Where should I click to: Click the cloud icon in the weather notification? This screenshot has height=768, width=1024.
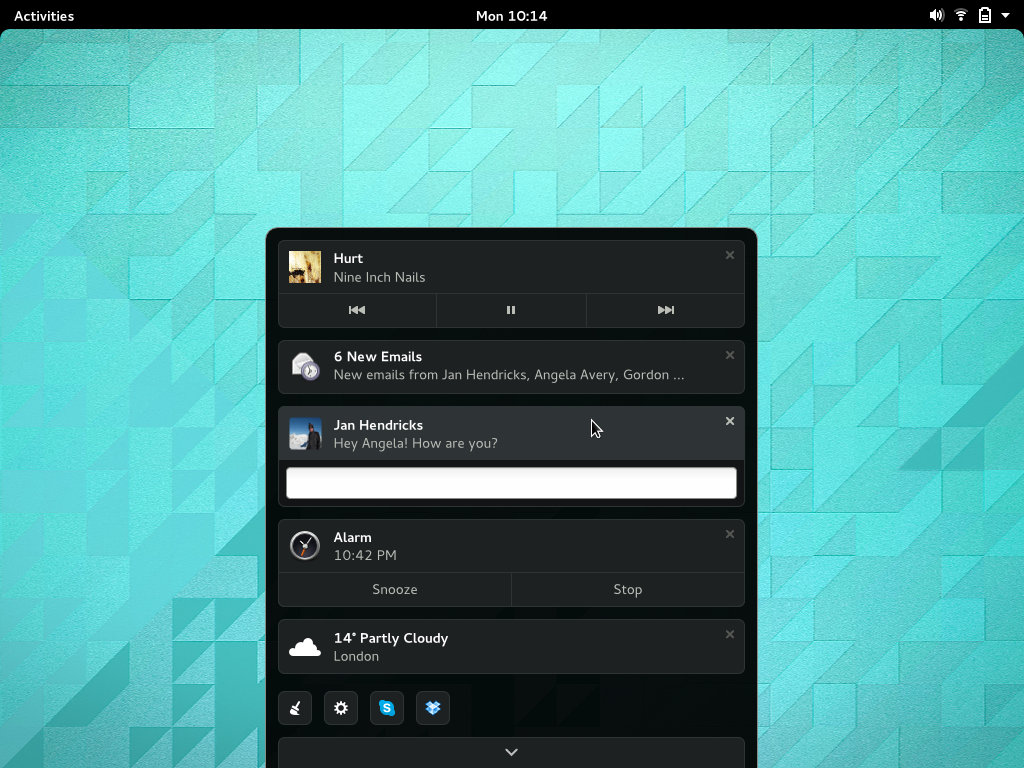click(304, 646)
